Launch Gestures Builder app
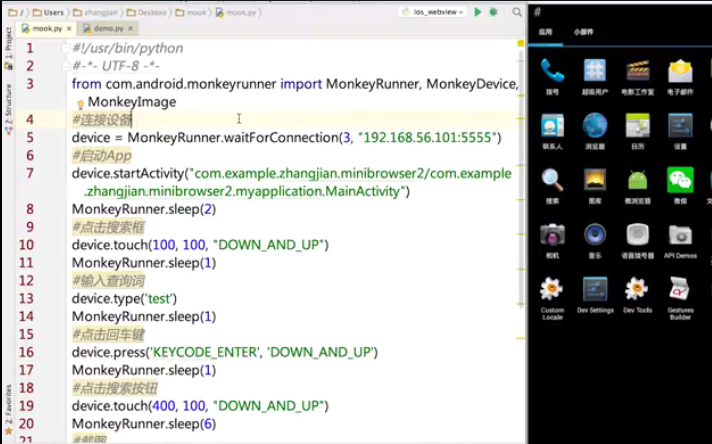This screenshot has width=712, height=444. 680,290
